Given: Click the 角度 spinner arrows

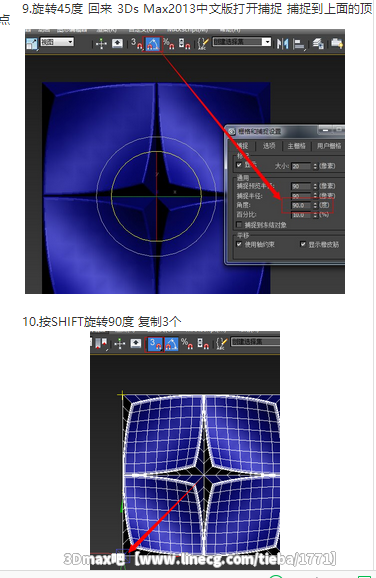Looking at the screenshot, I should tap(315, 205).
